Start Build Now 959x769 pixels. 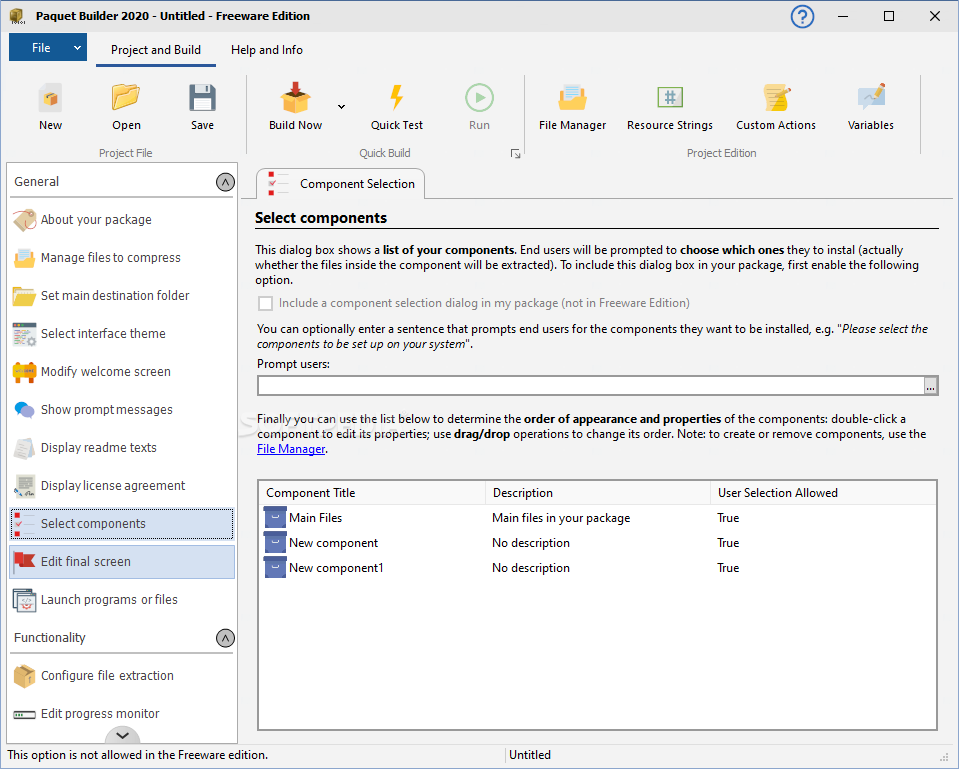point(295,108)
